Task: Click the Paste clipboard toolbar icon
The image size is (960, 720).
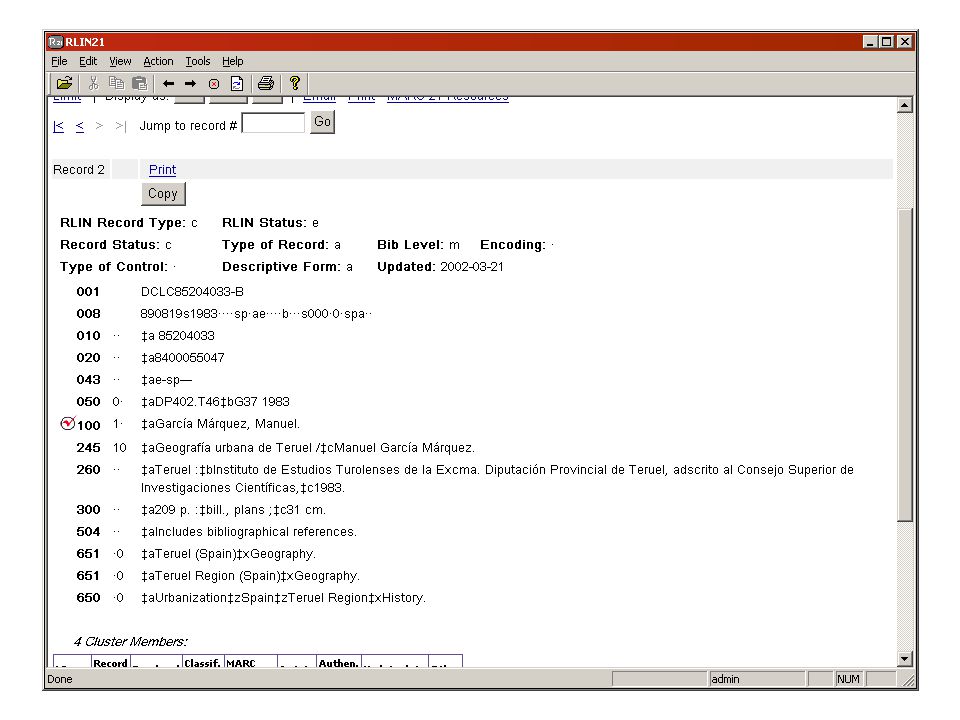Action: coord(140,83)
